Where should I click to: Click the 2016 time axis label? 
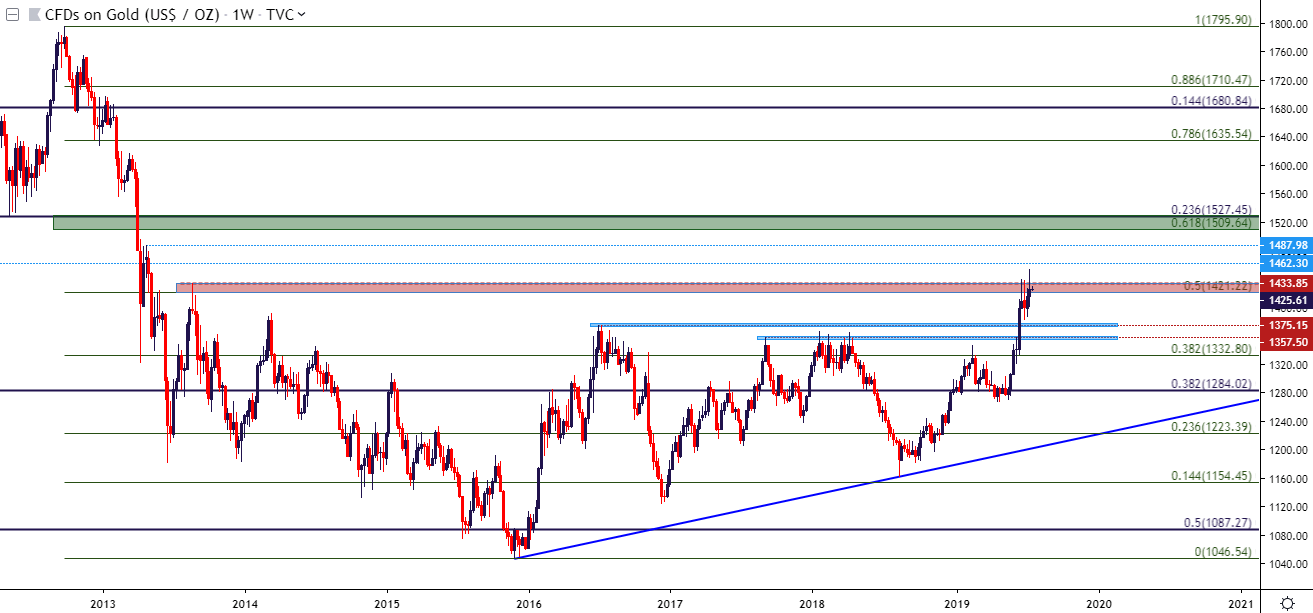point(530,602)
